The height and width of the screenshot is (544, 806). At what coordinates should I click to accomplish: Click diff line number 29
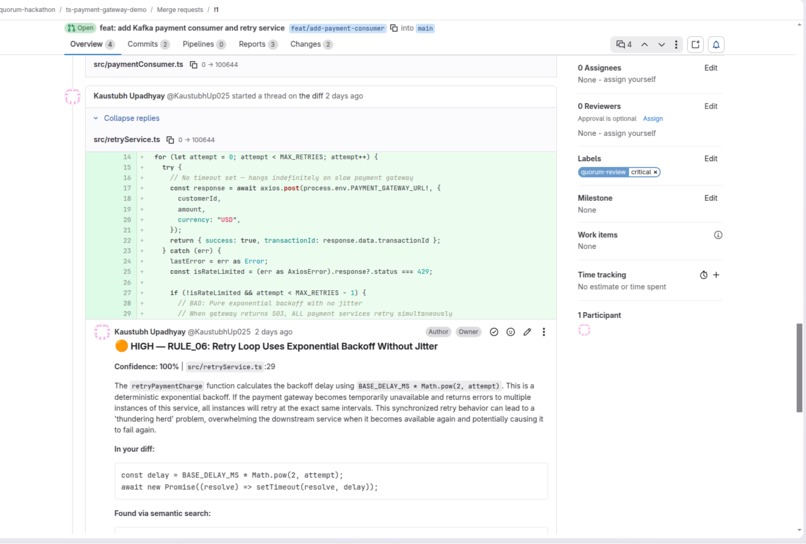(x=127, y=314)
